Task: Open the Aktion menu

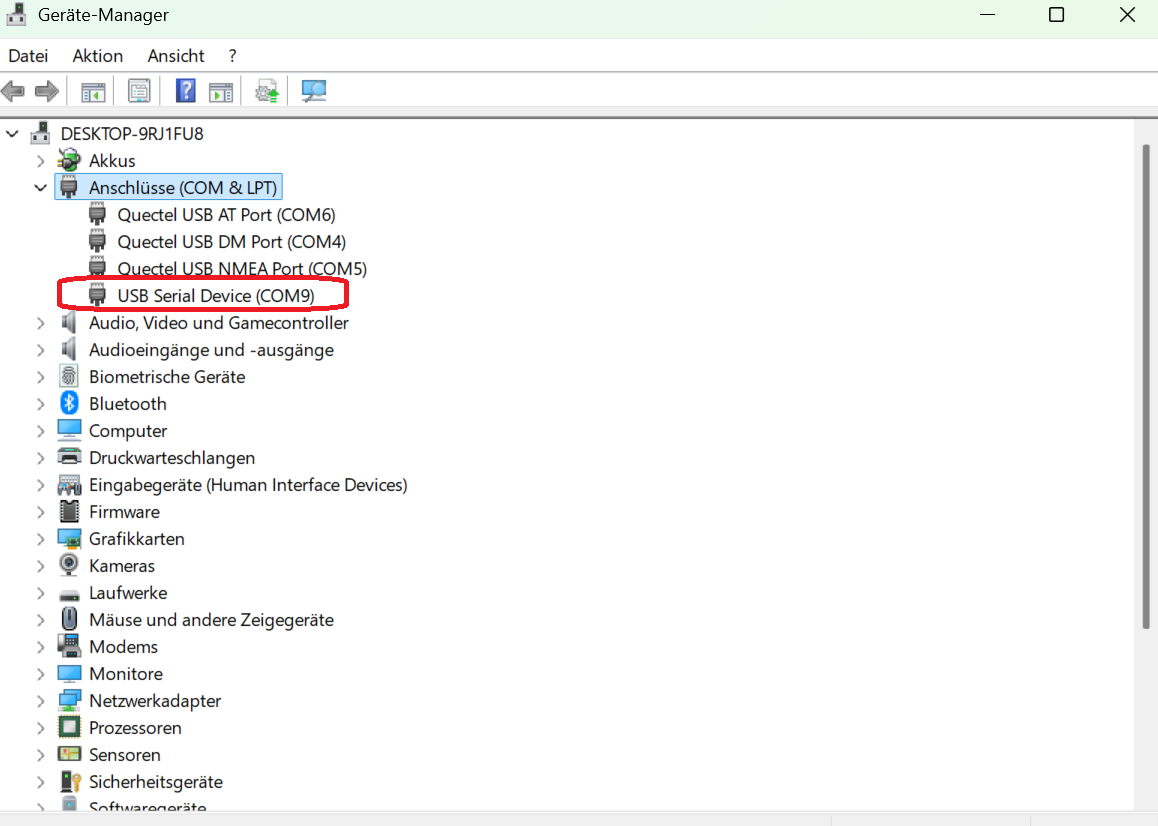Action: click(x=98, y=56)
